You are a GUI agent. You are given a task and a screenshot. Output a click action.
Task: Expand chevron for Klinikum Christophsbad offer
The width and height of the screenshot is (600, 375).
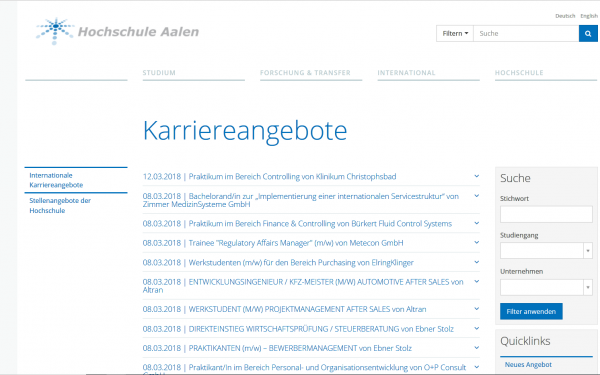coord(476,176)
